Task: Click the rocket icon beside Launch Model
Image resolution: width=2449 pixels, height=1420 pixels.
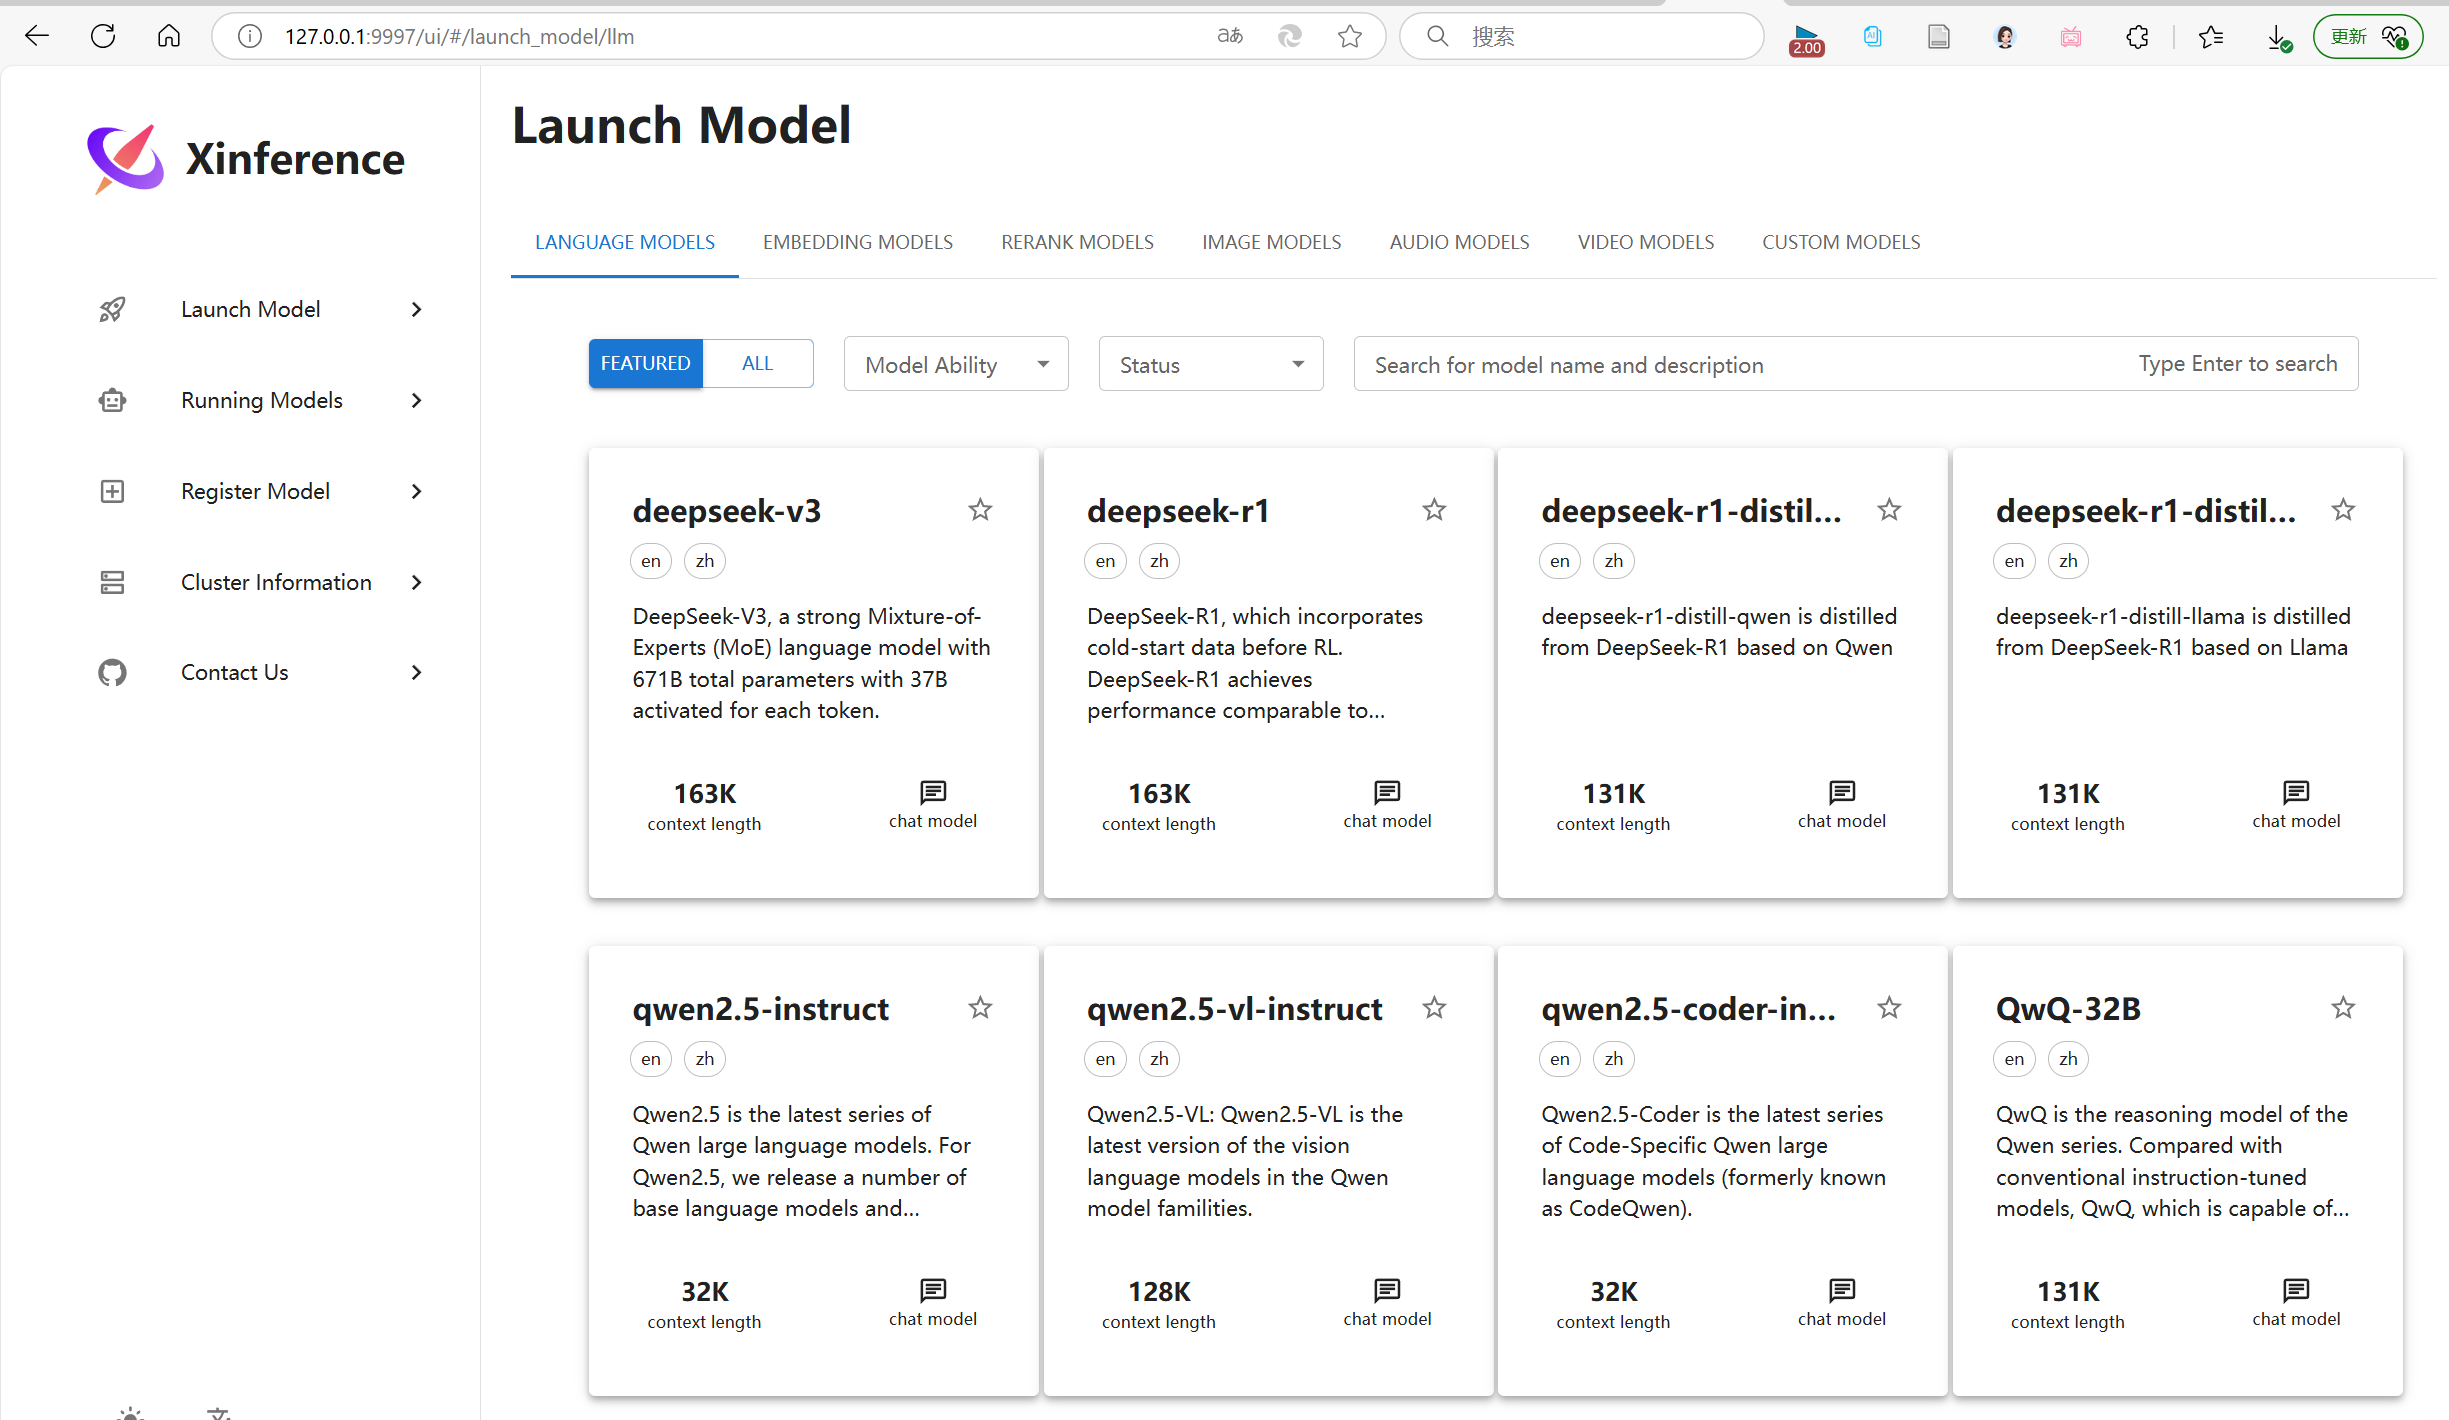Action: (112, 310)
